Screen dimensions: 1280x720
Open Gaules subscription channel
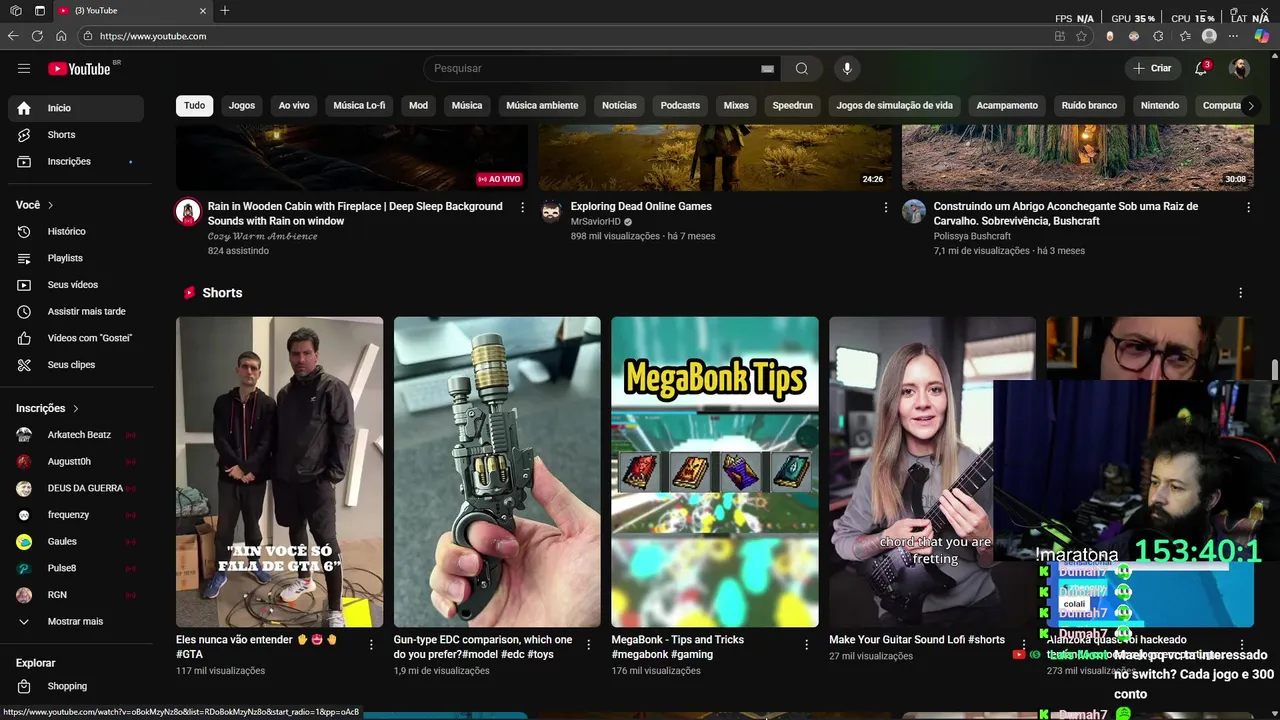coord(76,541)
